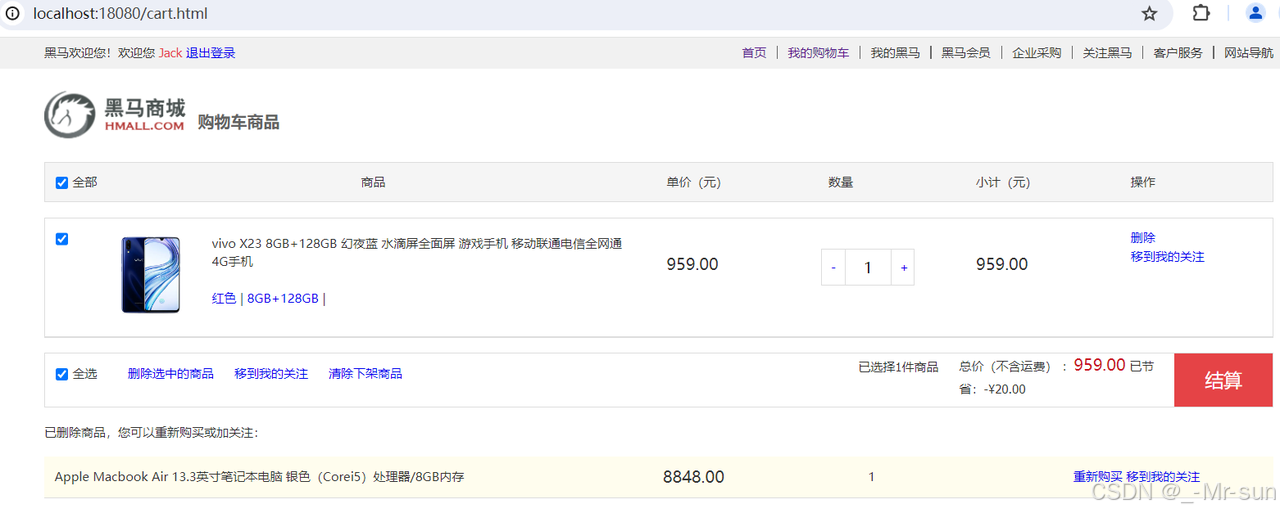This screenshot has height=513, width=1280.
Task: Click the red total price 959.00
Action: point(1100,366)
